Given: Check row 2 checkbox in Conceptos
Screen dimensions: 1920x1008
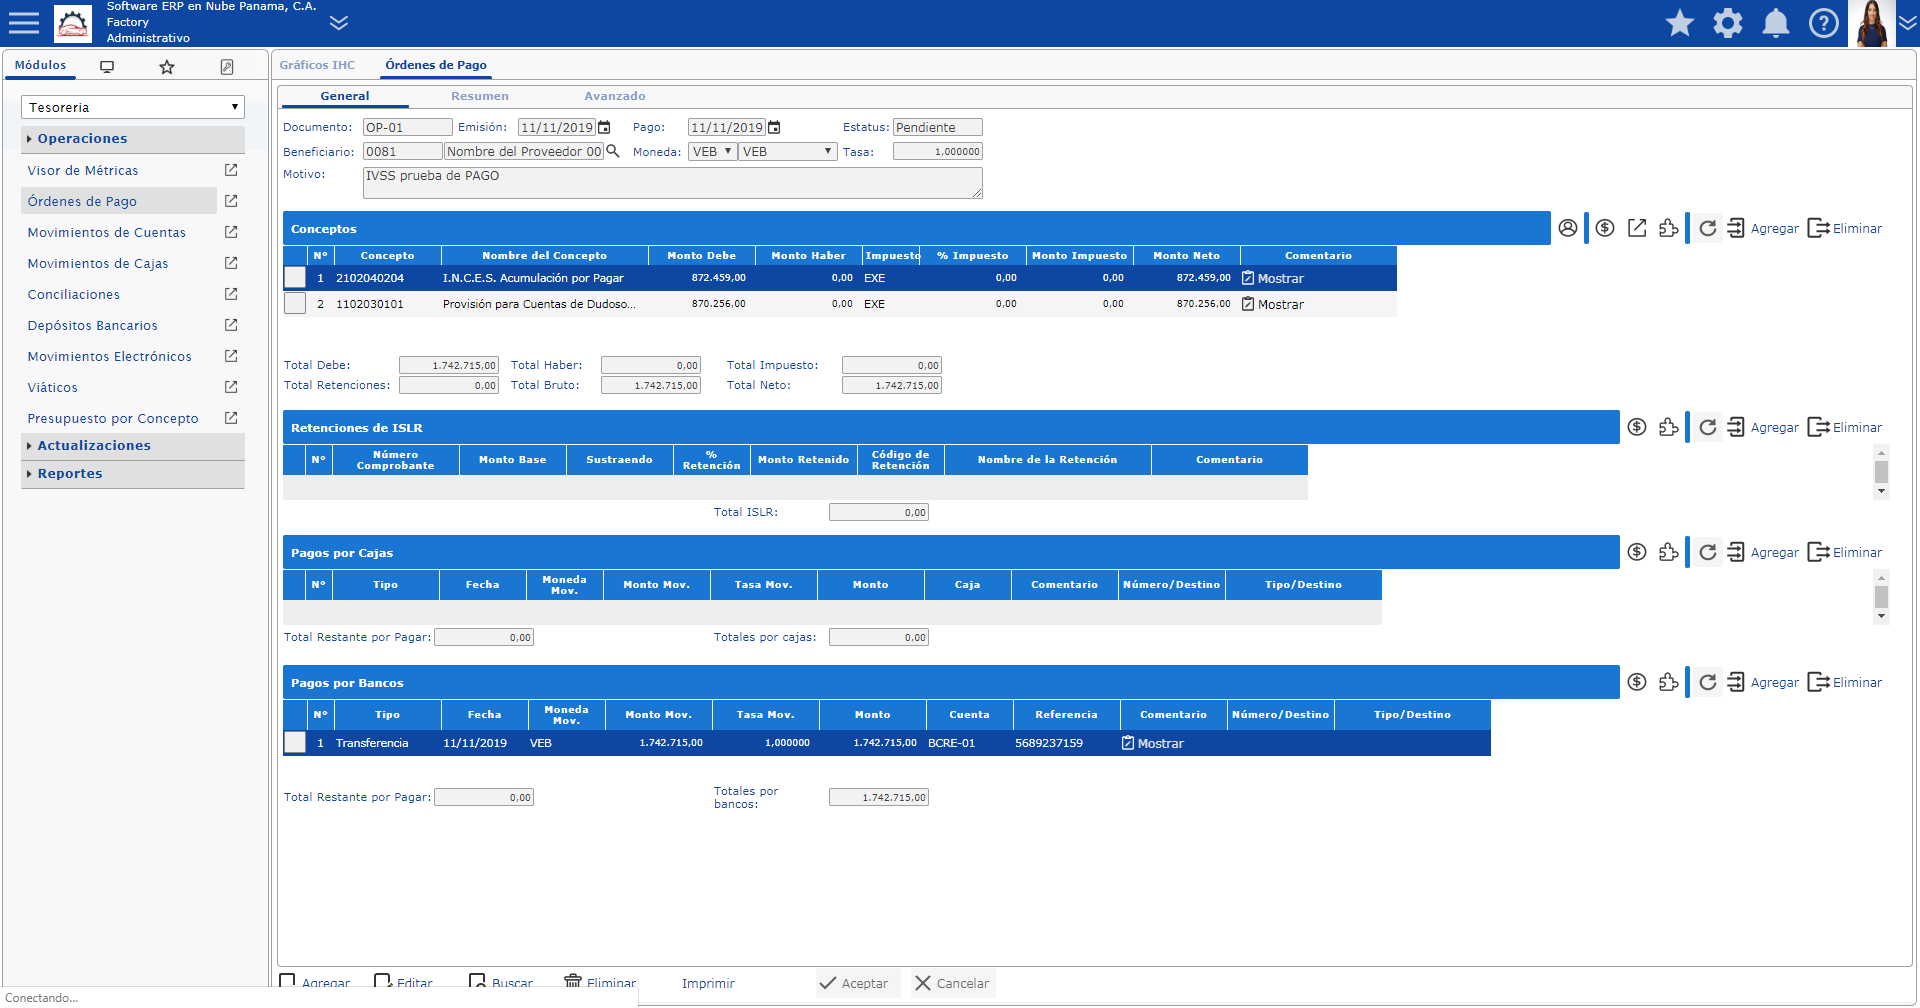Looking at the screenshot, I should click(x=295, y=303).
